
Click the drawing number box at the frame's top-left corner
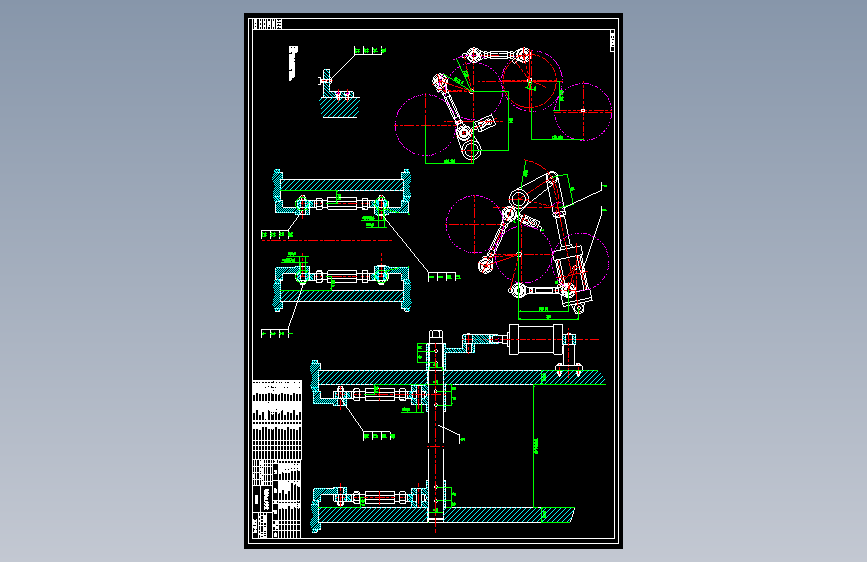click(268, 24)
